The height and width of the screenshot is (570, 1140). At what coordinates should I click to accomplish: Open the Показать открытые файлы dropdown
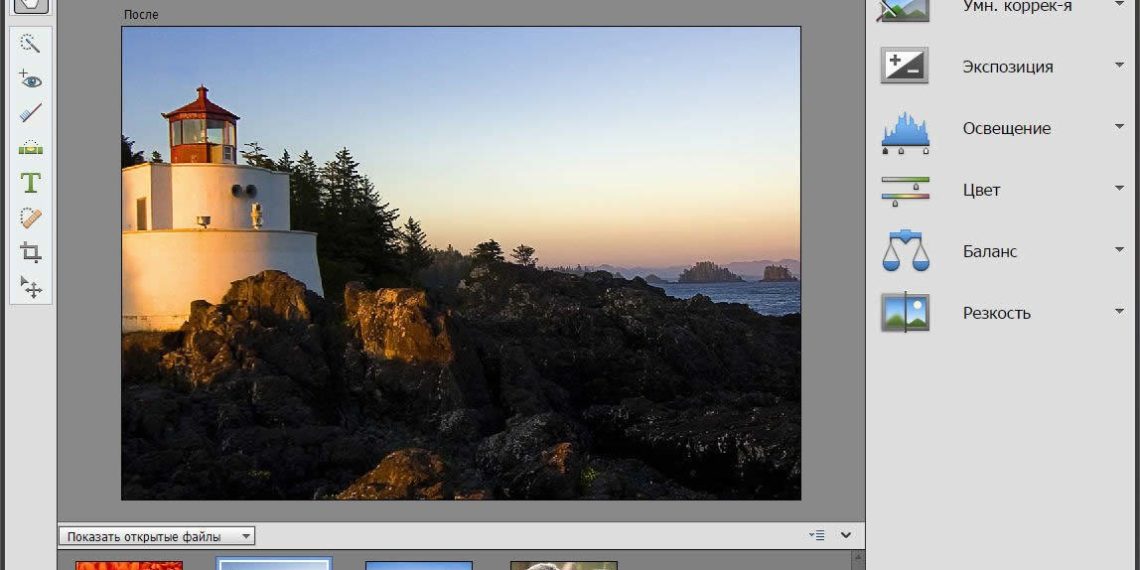click(x=156, y=537)
